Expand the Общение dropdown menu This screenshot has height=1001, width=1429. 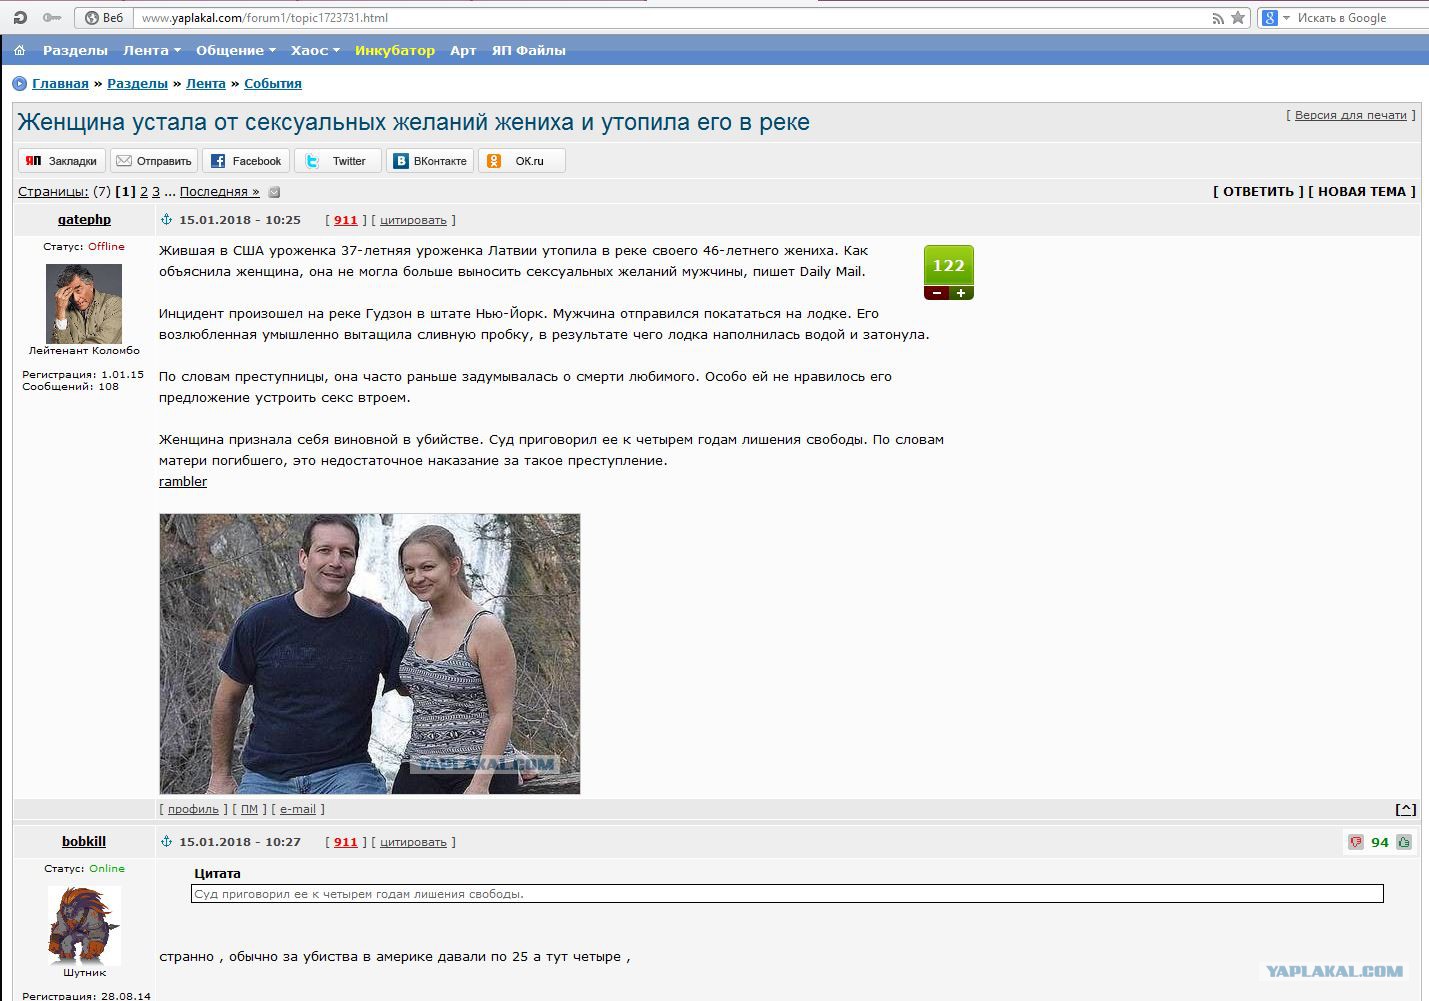(235, 50)
